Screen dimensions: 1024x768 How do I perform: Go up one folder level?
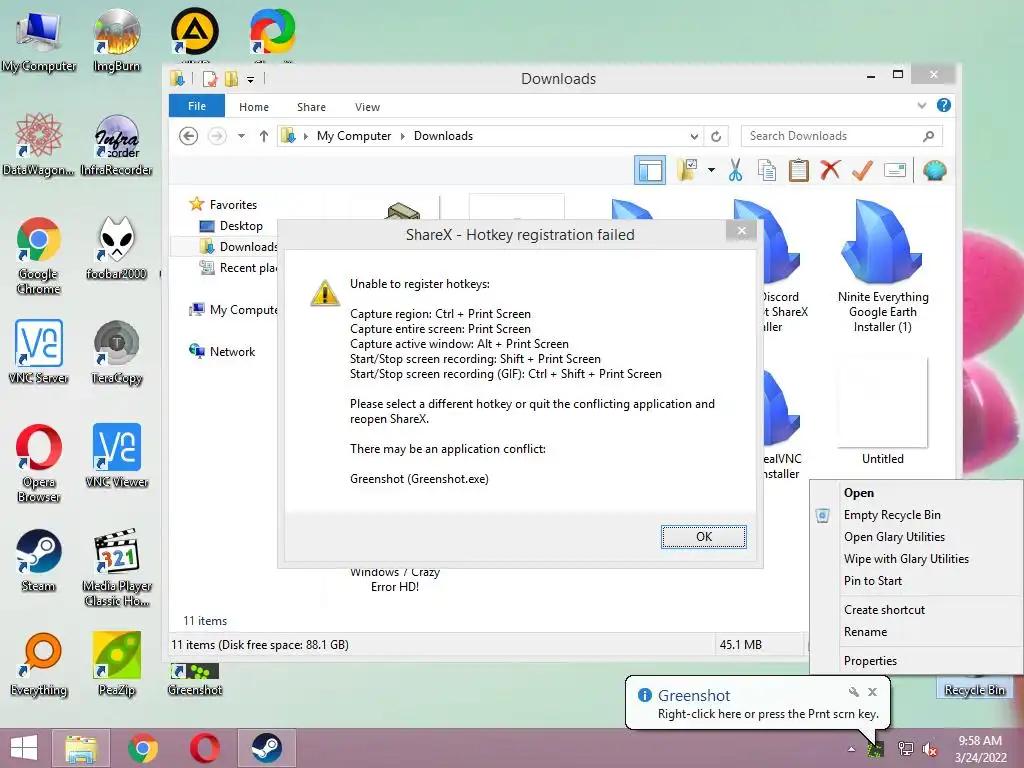[x=263, y=136]
